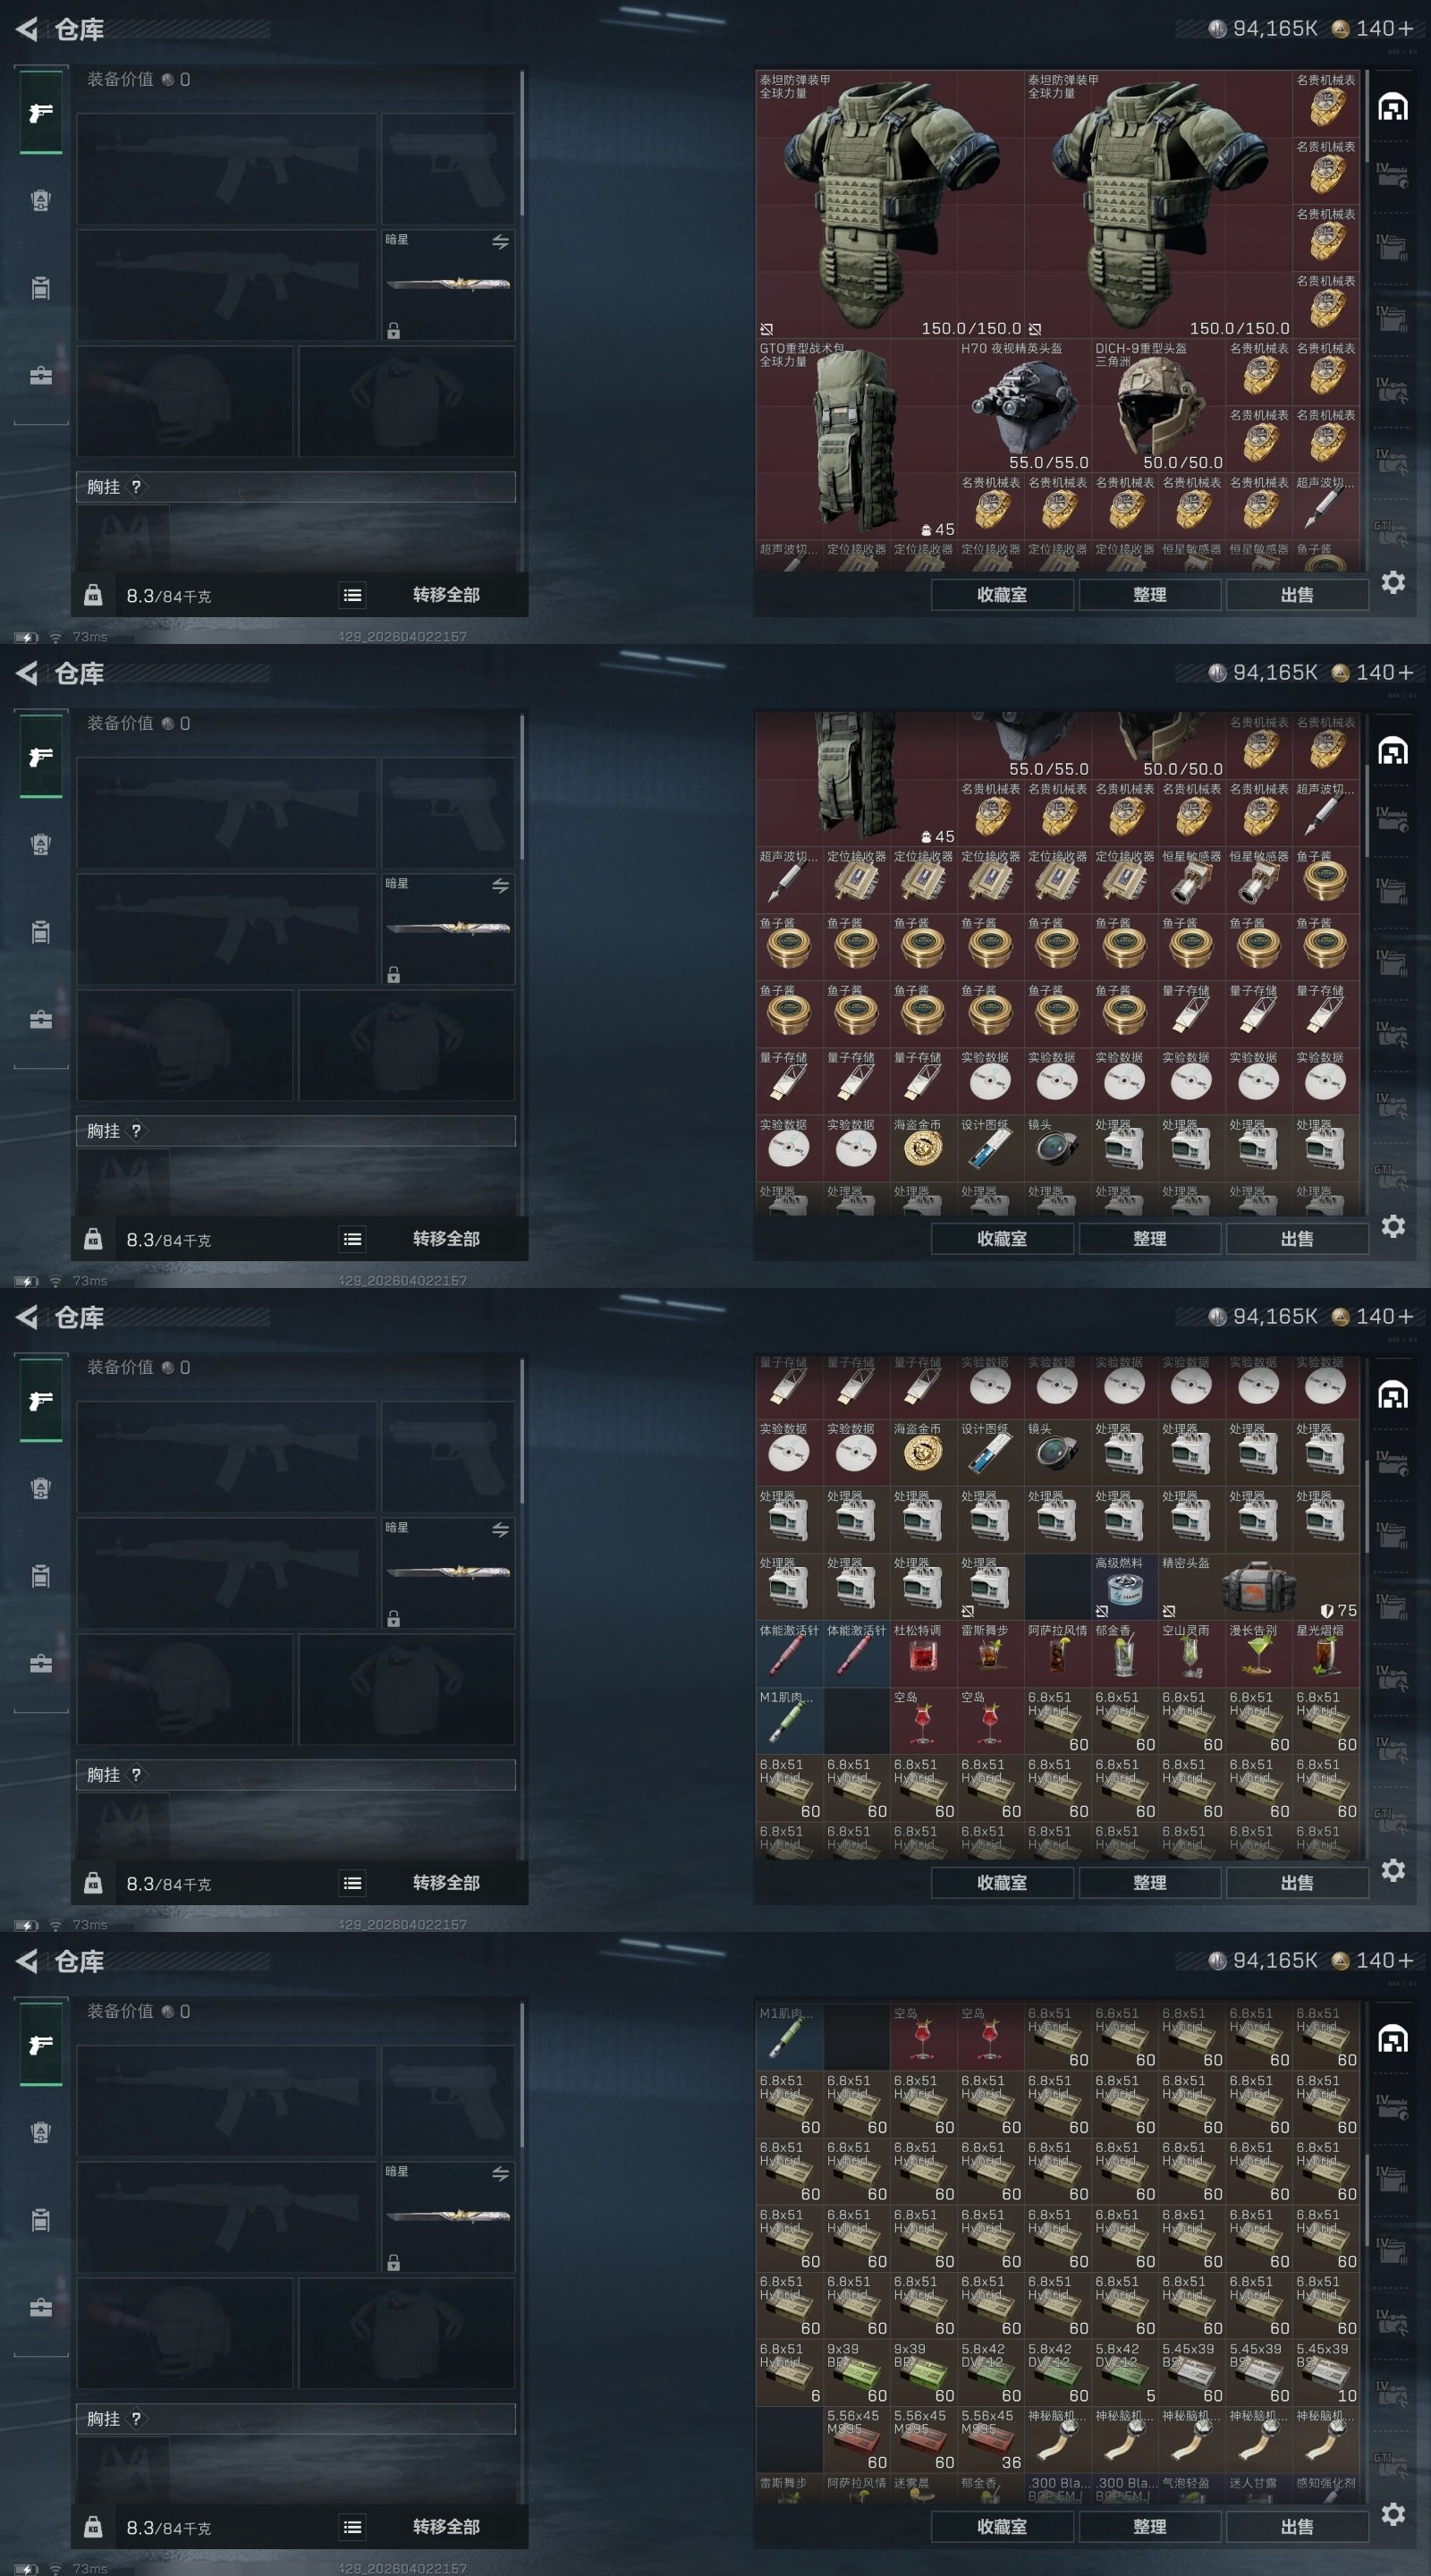
Task: Select the 5.45x39 BS stack of 10
Action: pyautogui.click(x=1326, y=2372)
